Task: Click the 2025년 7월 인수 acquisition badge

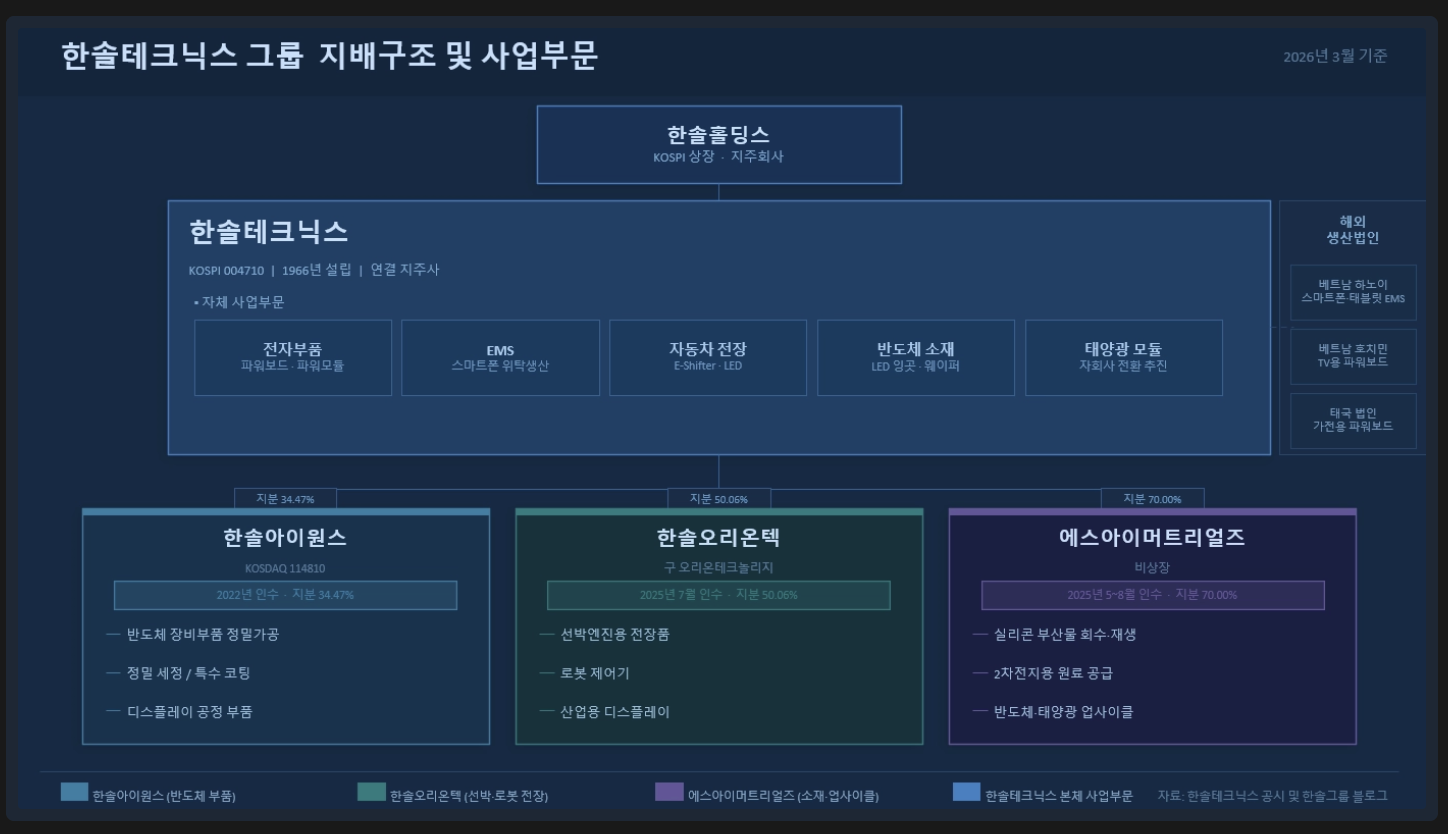Action: click(719, 595)
